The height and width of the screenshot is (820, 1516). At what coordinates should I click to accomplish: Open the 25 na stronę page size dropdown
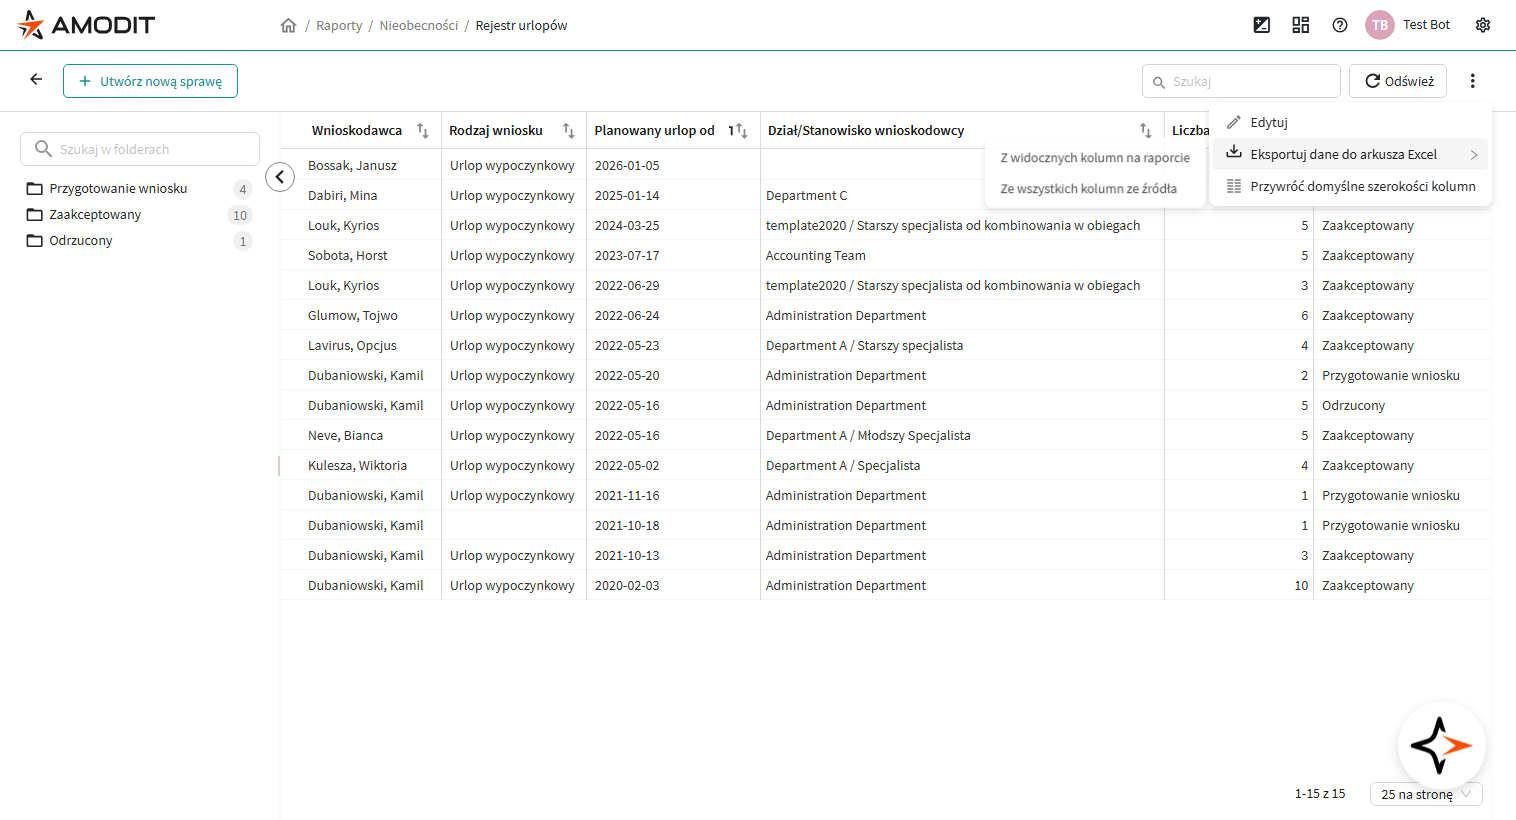pos(1425,794)
